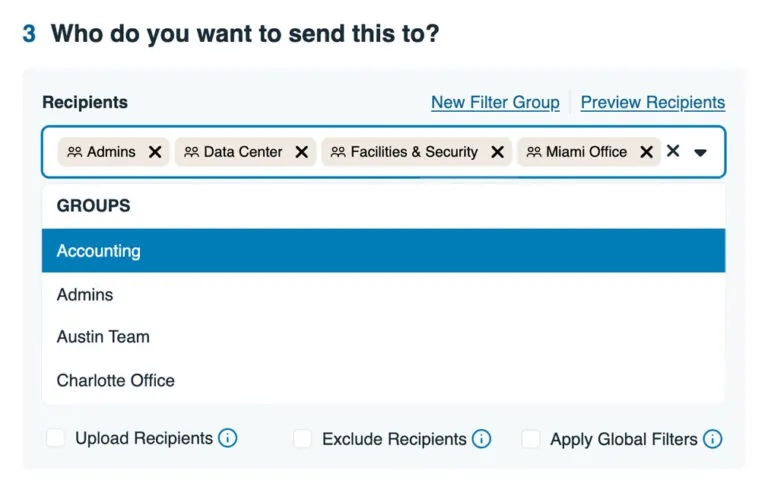Screen dimensions: 768x487
Task: Toggle the Apply Global Filters checkbox
Action: [x=531, y=439]
